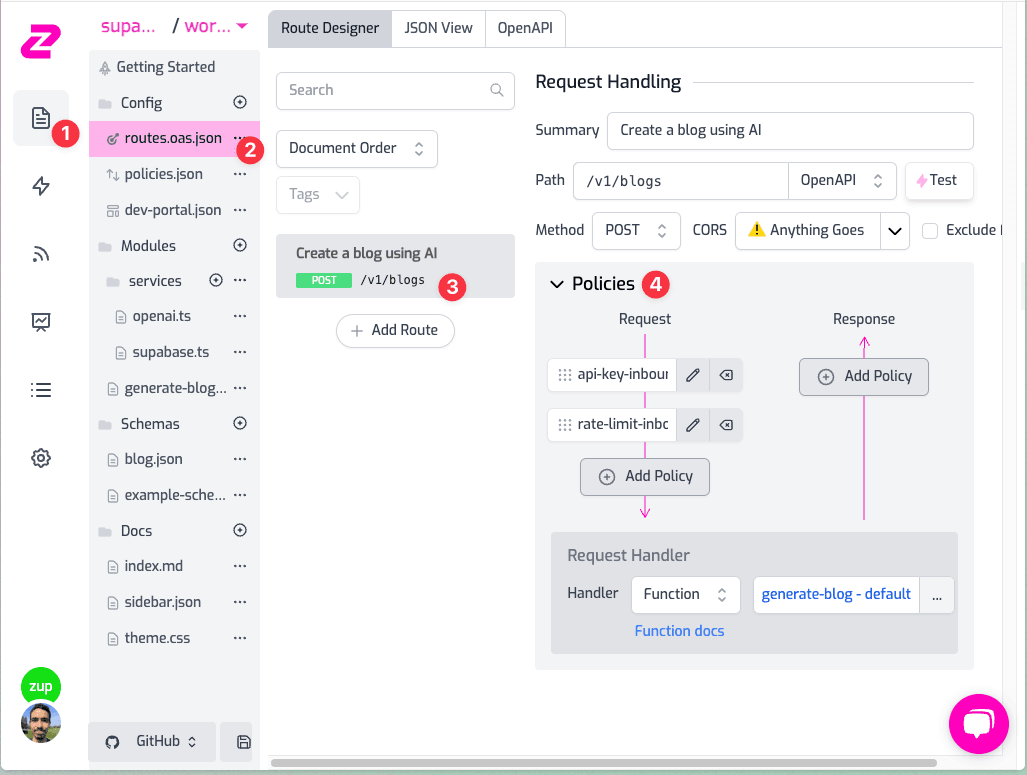Click the Add Route button
Screen dimensions: 1027x775
click(395, 330)
